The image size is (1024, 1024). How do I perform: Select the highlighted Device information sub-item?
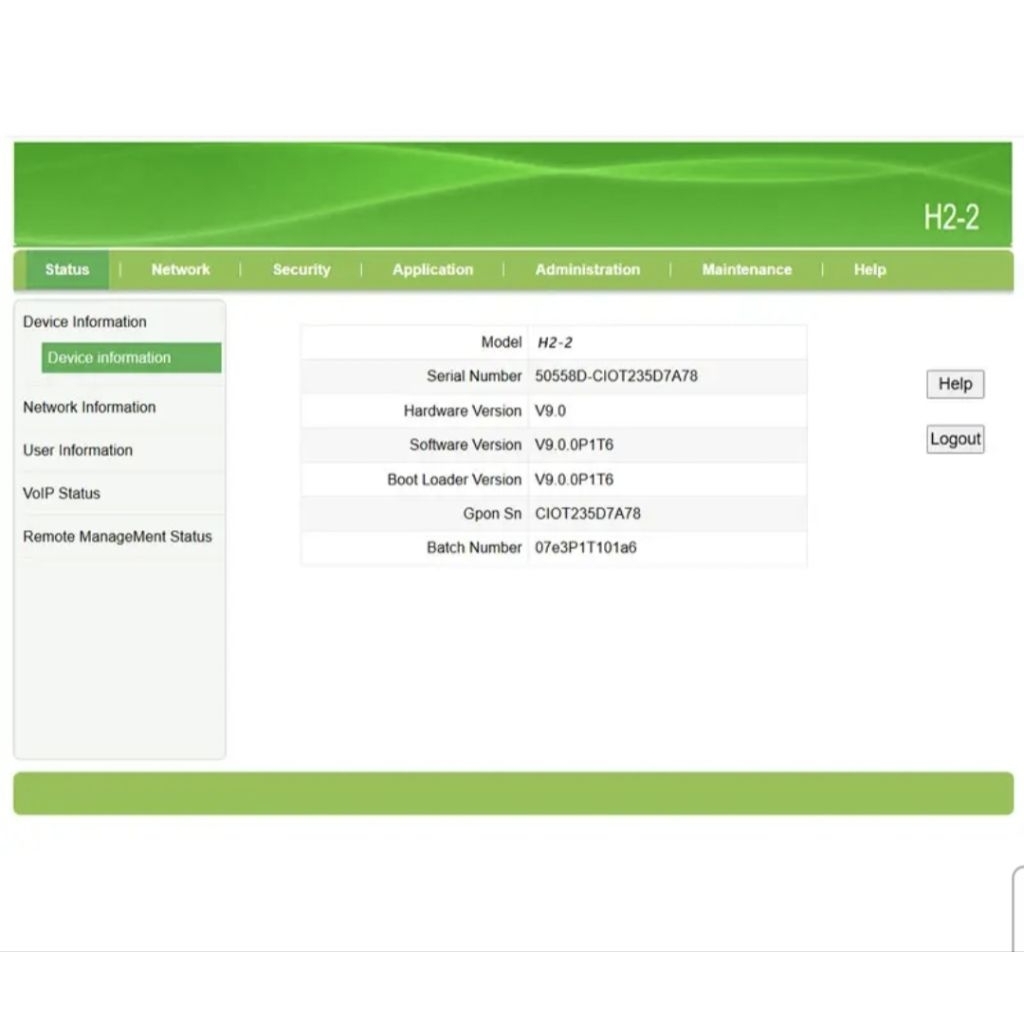point(110,358)
